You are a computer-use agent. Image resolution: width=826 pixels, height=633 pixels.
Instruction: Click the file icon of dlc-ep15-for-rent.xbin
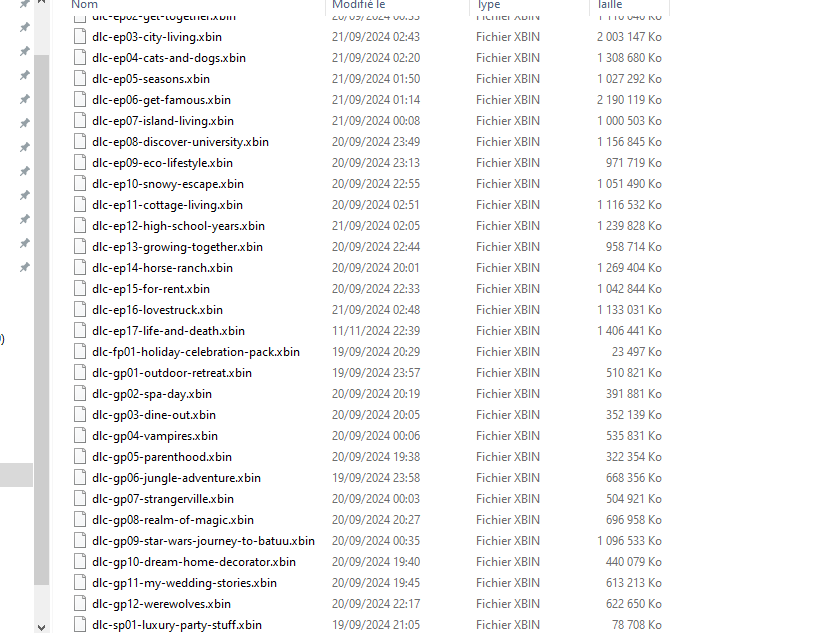[x=80, y=289]
